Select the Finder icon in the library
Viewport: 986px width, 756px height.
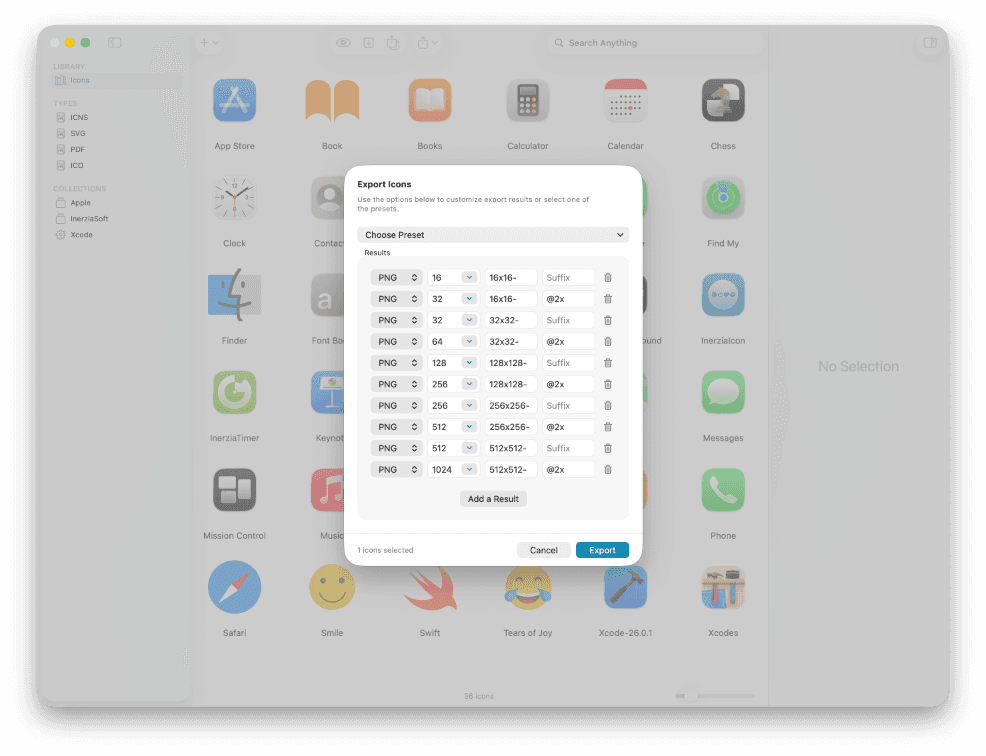coord(234,295)
